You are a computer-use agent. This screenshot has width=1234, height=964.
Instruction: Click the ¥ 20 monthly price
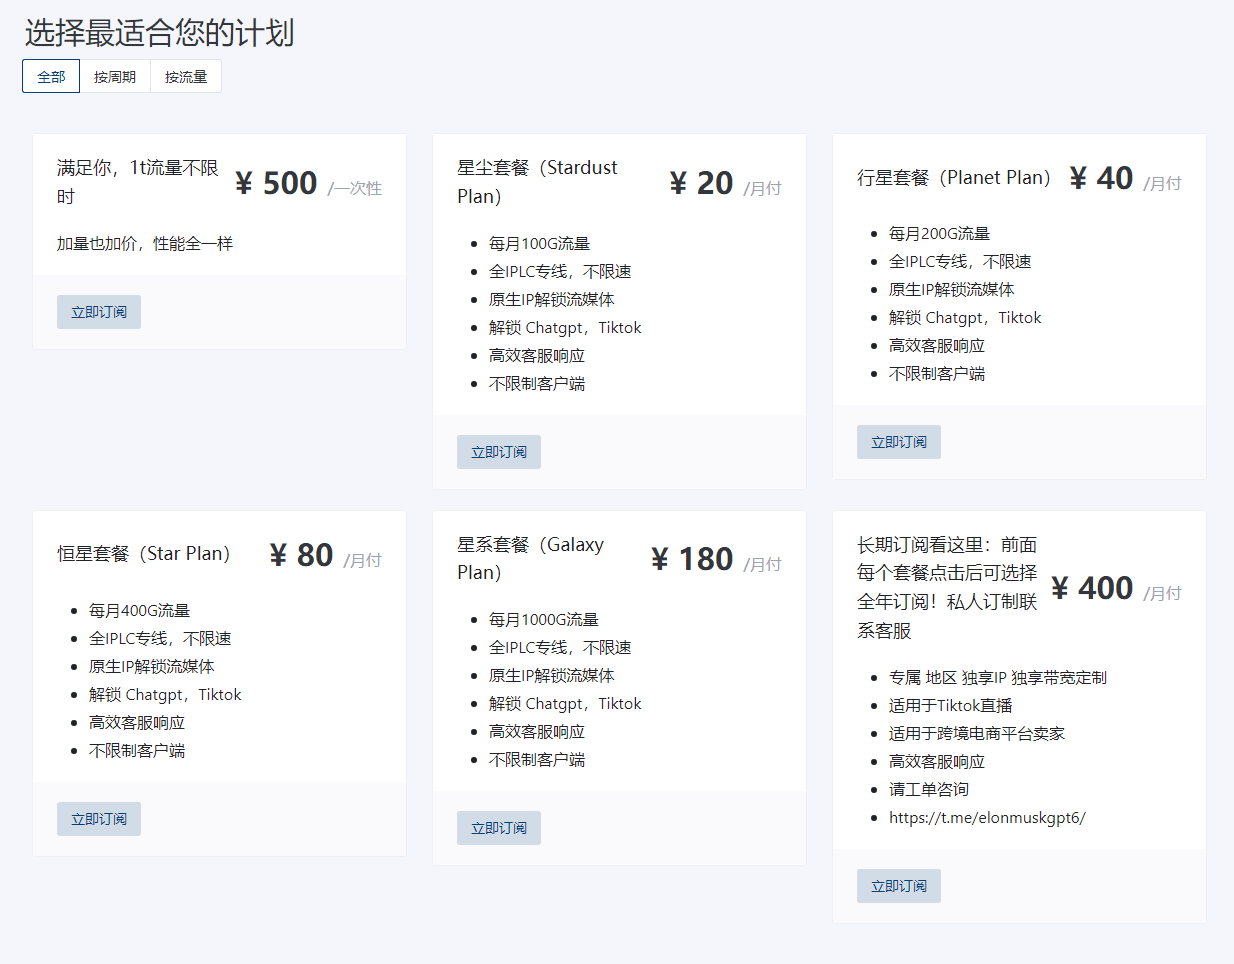[x=702, y=183]
